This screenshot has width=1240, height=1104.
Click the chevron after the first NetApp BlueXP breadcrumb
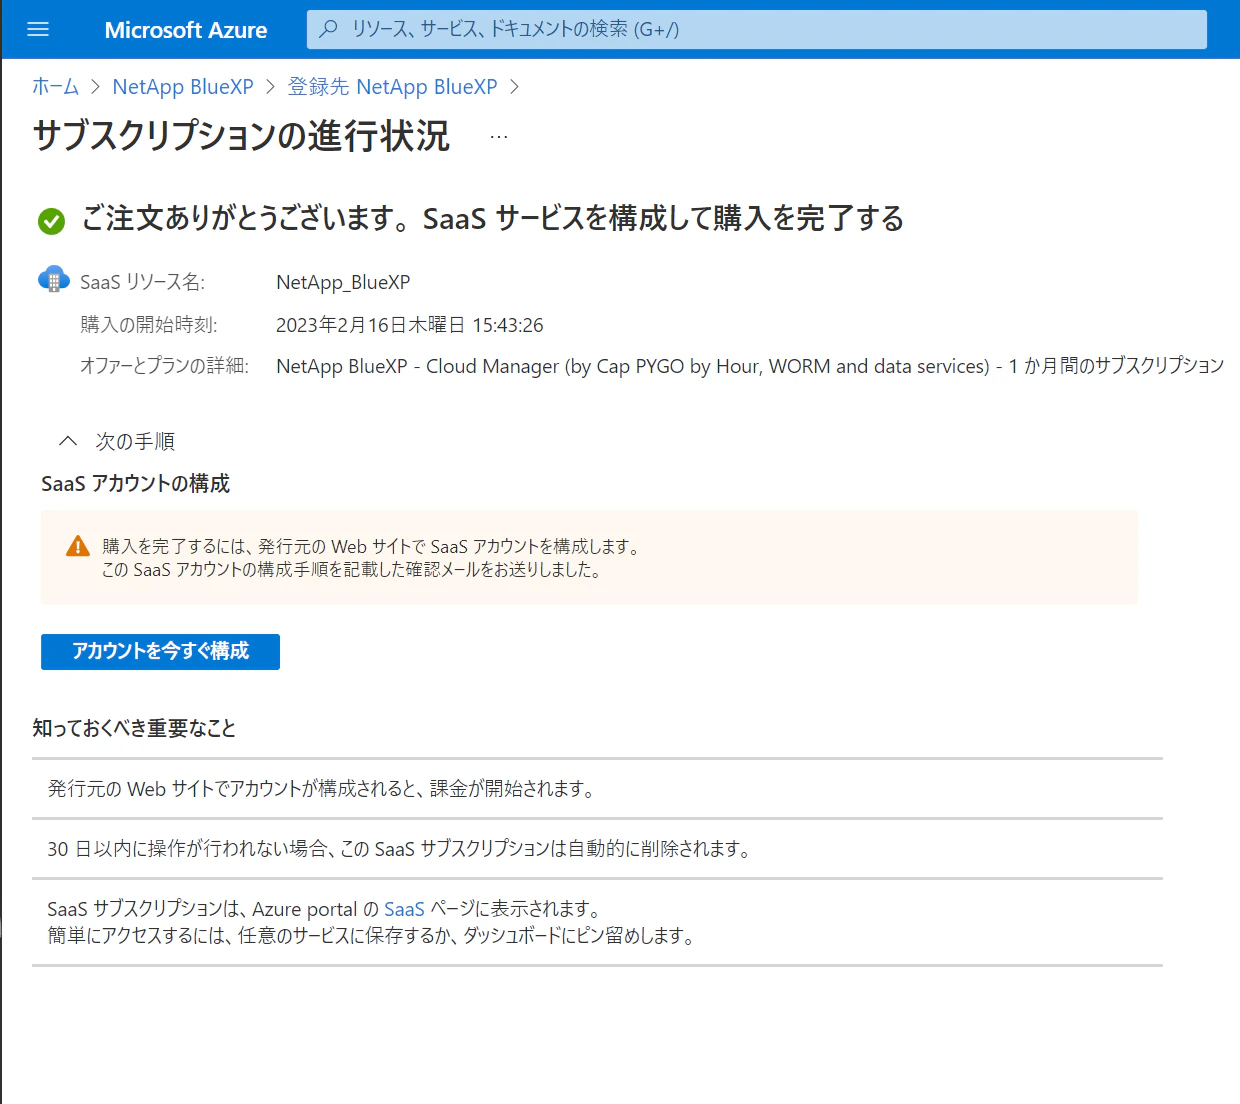pos(271,87)
